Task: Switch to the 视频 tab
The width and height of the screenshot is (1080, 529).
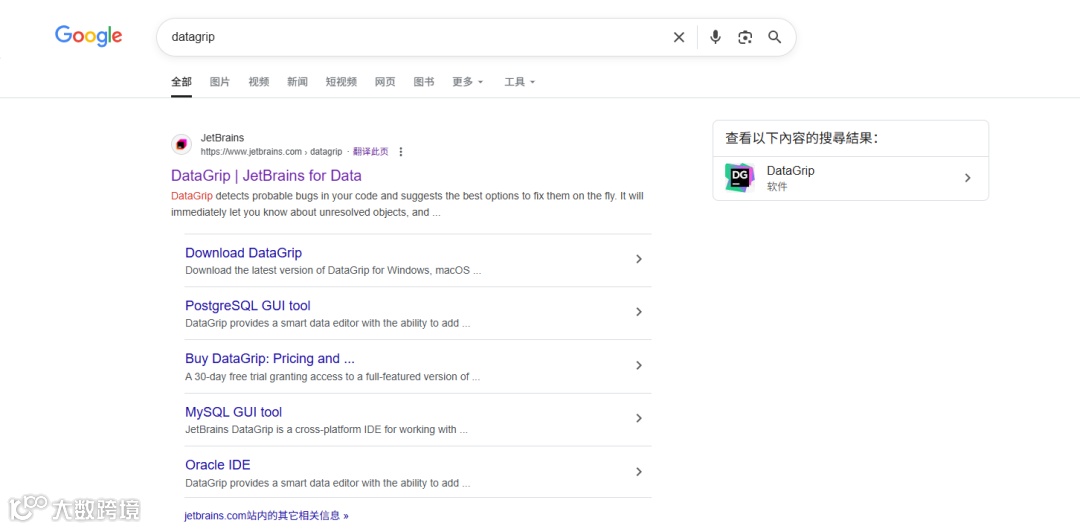Action: point(258,81)
